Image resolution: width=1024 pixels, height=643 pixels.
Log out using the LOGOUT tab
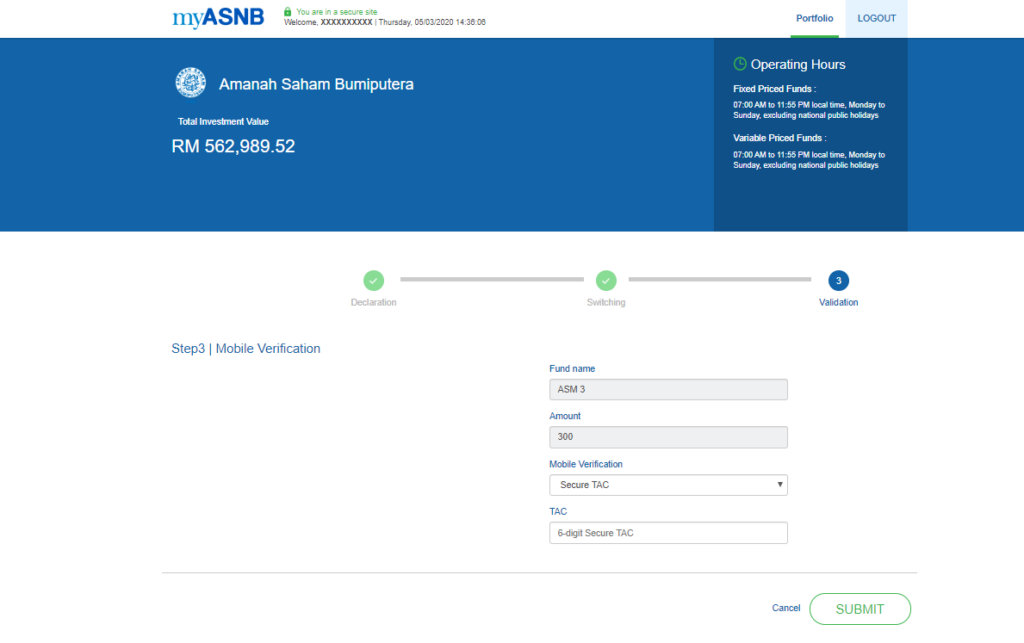tap(876, 18)
